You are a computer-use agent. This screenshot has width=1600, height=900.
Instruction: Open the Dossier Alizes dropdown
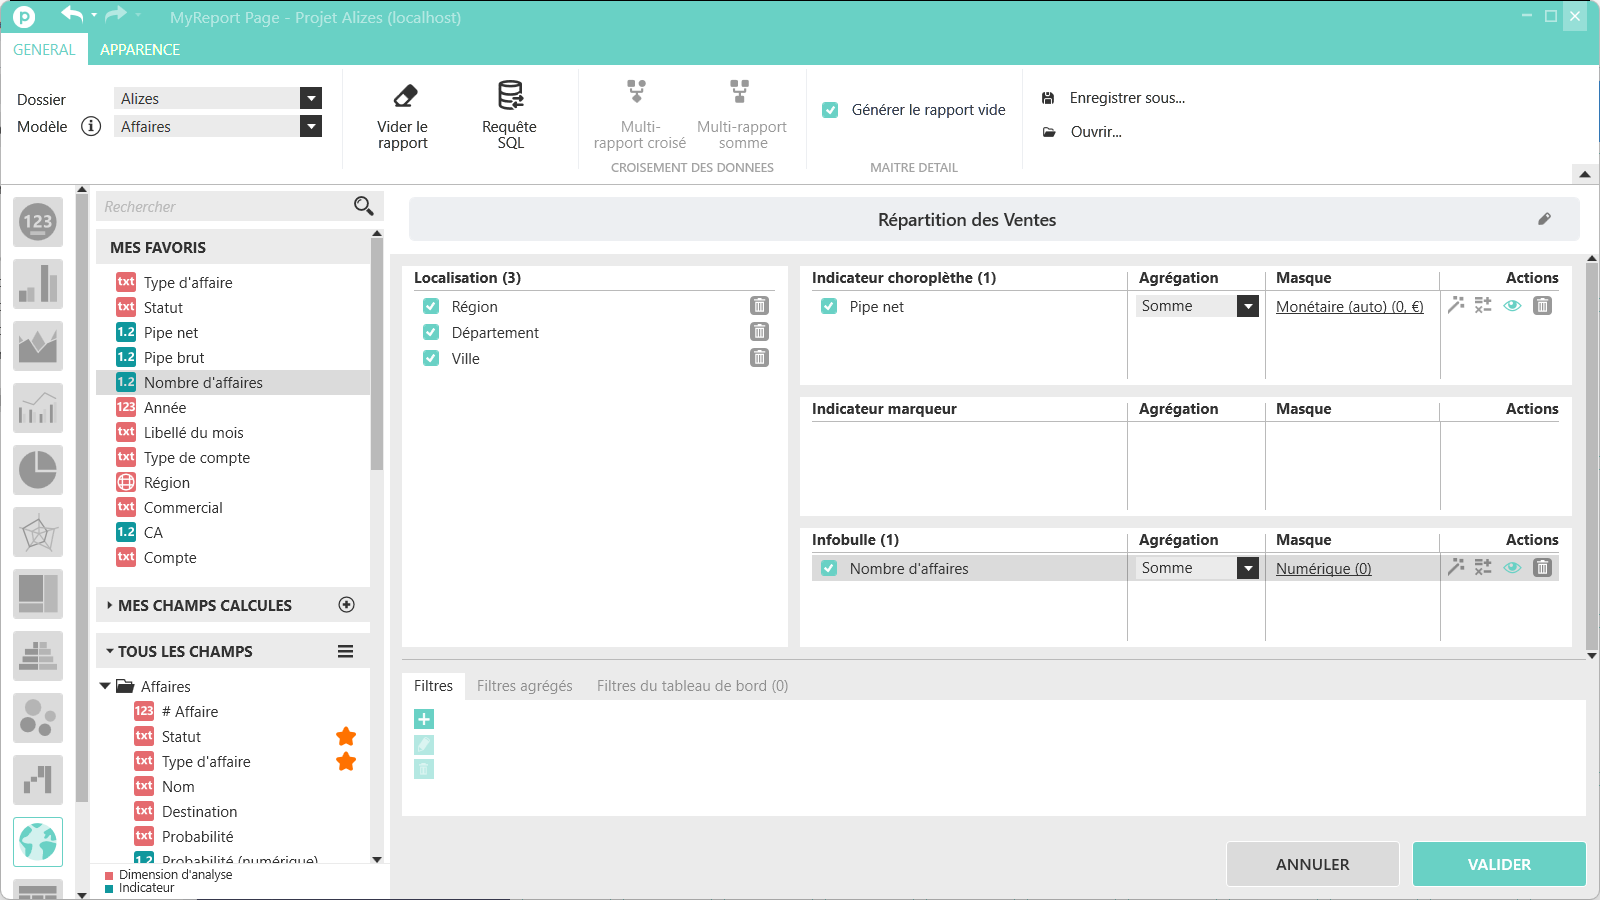(x=311, y=98)
